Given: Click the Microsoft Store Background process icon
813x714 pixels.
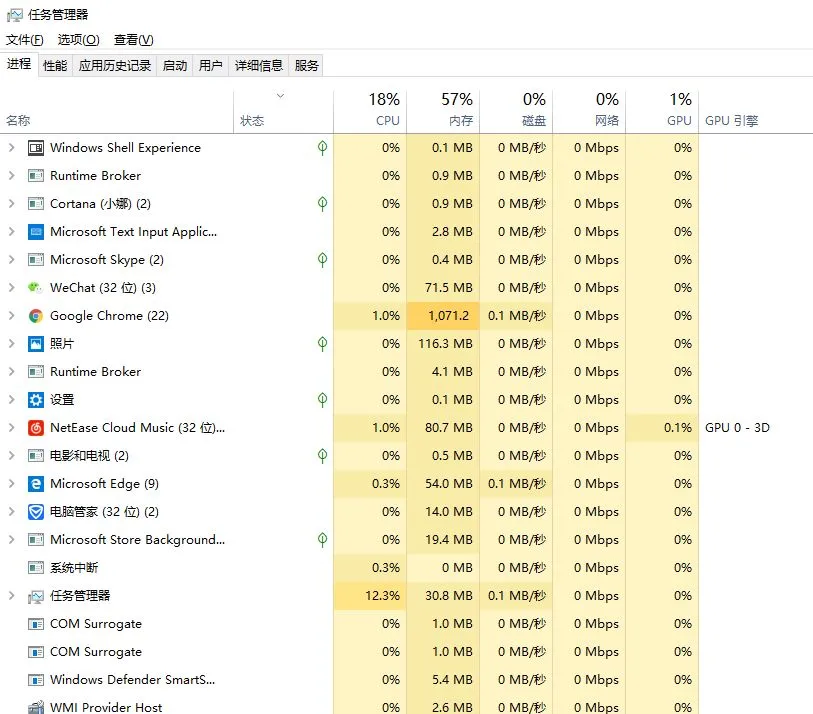Looking at the screenshot, I should pos(36,540).
